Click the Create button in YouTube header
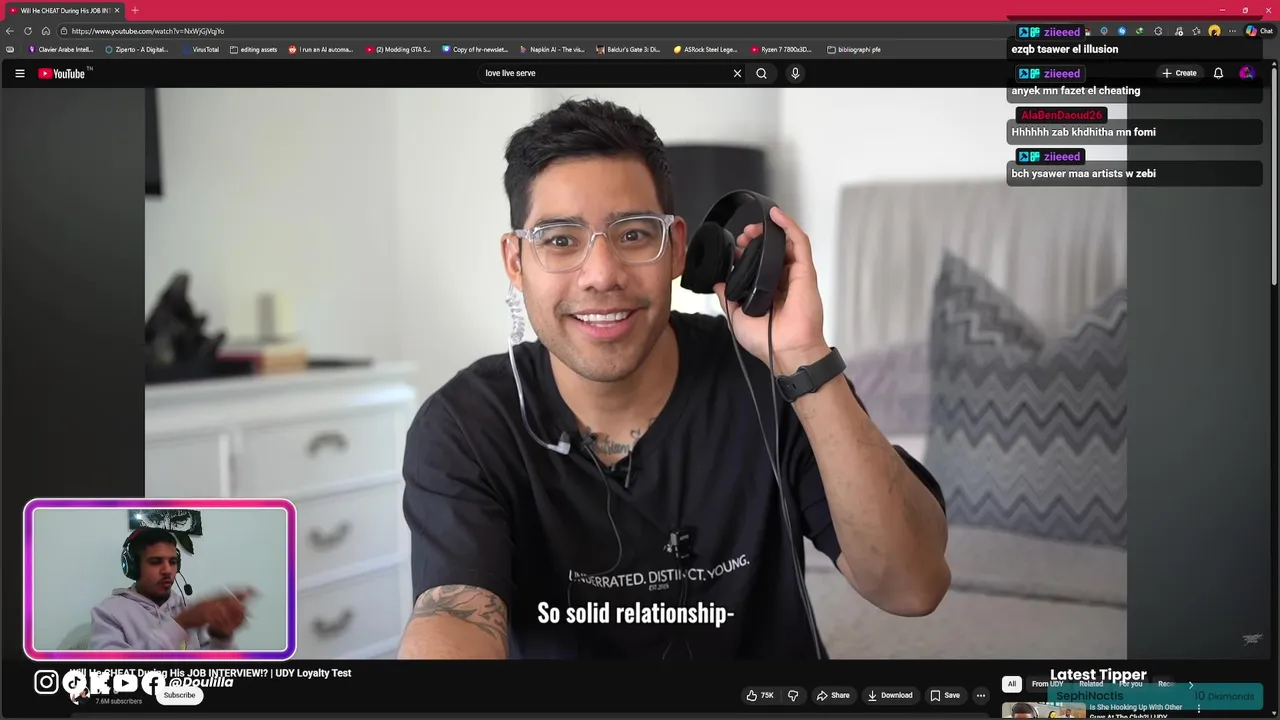 click(1179, 73)
